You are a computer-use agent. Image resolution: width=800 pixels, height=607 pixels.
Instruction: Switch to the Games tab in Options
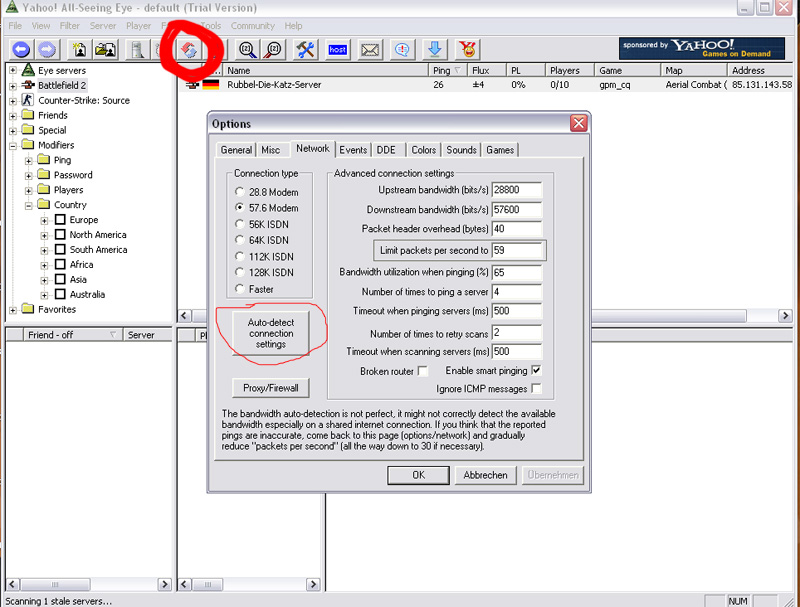(x=500, y=150)
